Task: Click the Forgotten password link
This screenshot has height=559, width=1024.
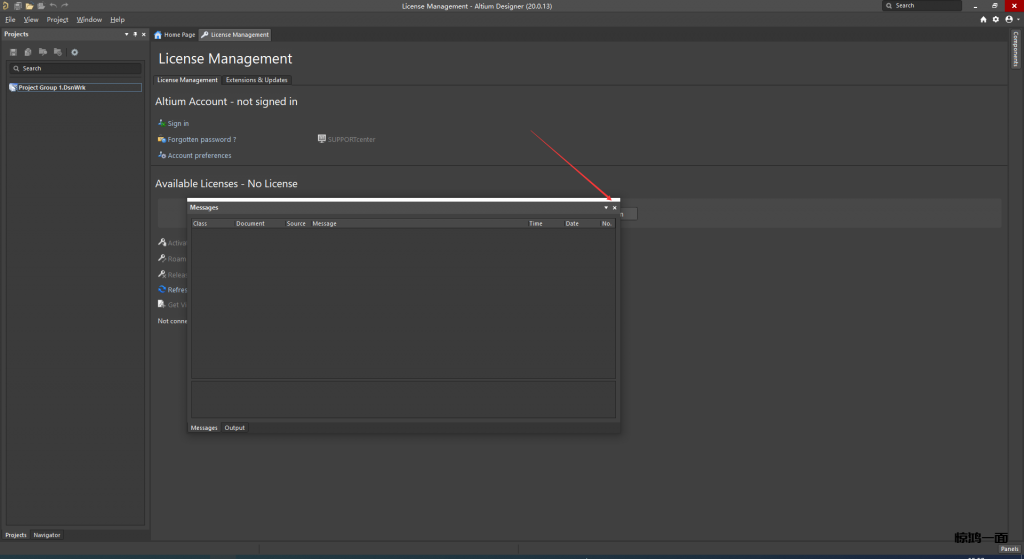Action: (x=201, y=140)
